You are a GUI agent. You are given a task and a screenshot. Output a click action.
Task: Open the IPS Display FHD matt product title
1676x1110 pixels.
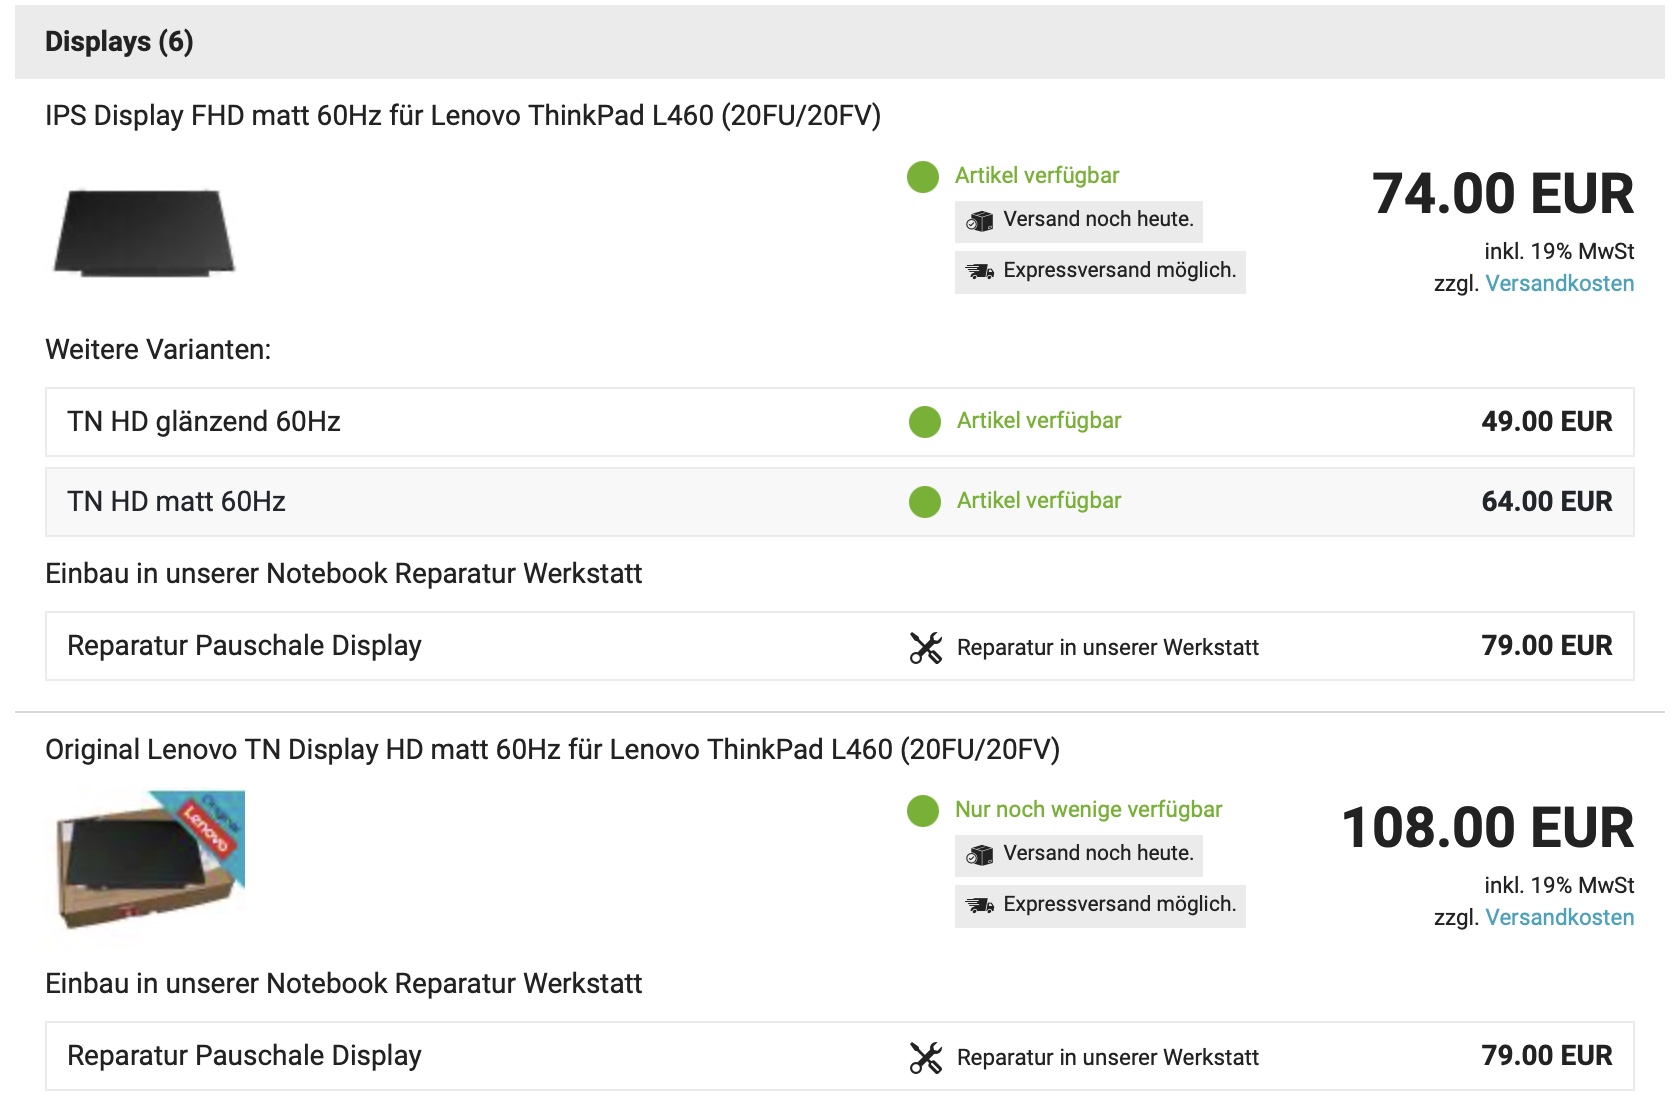click(x=463, y=116)
